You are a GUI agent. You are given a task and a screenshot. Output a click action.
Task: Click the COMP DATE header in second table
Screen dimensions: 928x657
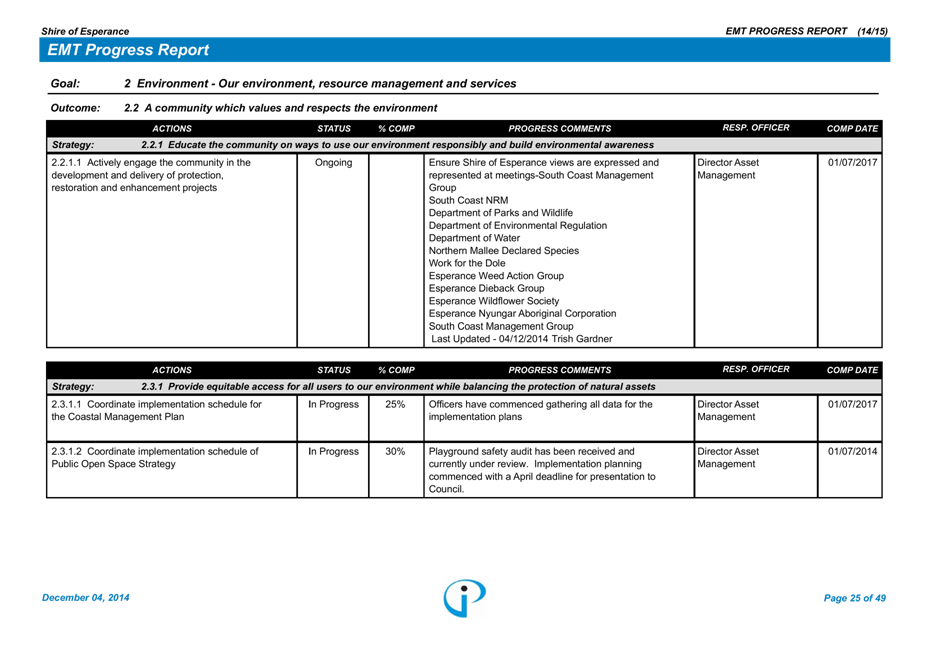coord(852,370)
